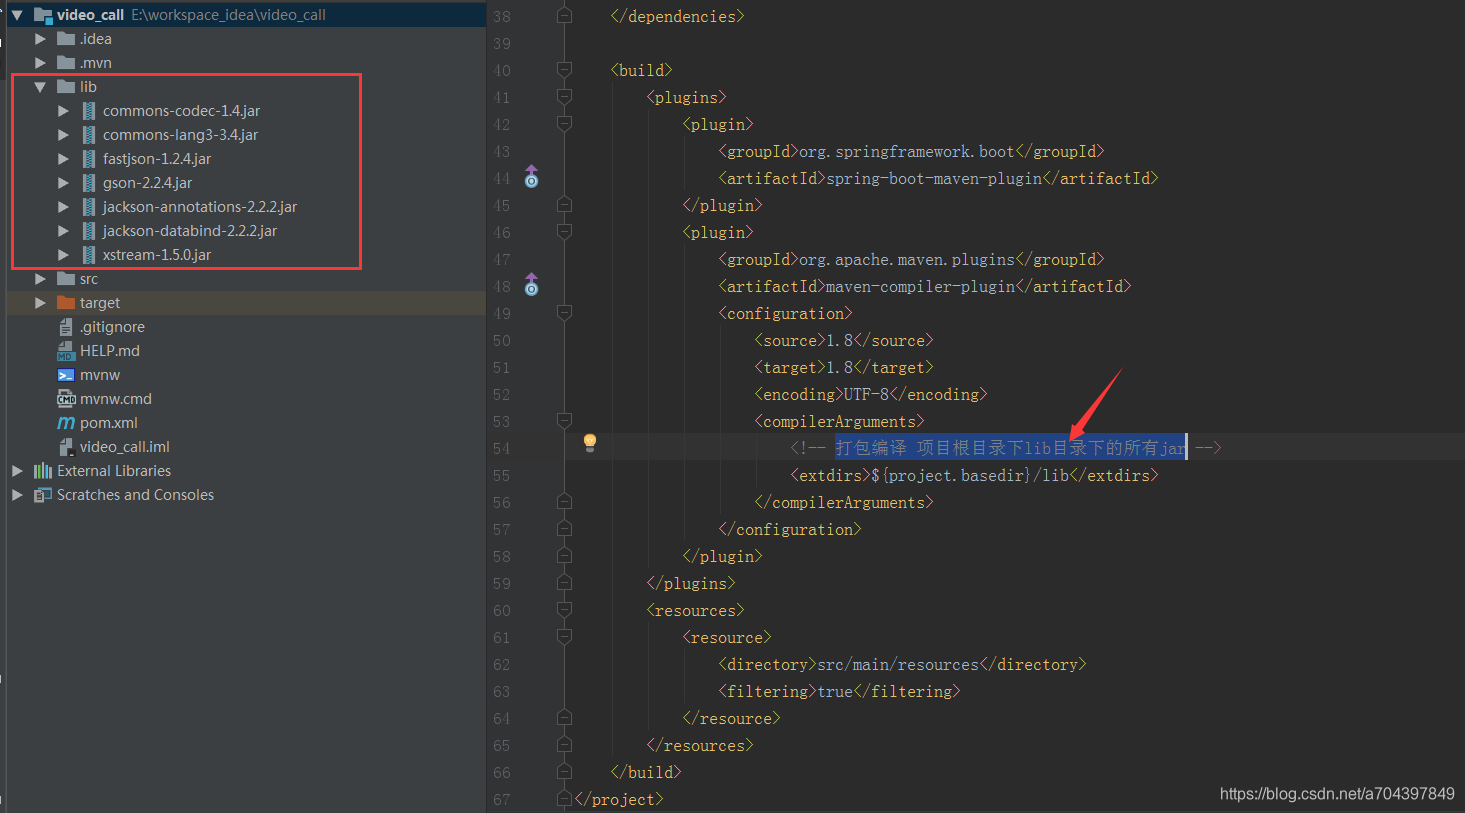Screen dimensions: 1465x813
Task: Collapse the video_call project root arrow
Action: (17, 15)
